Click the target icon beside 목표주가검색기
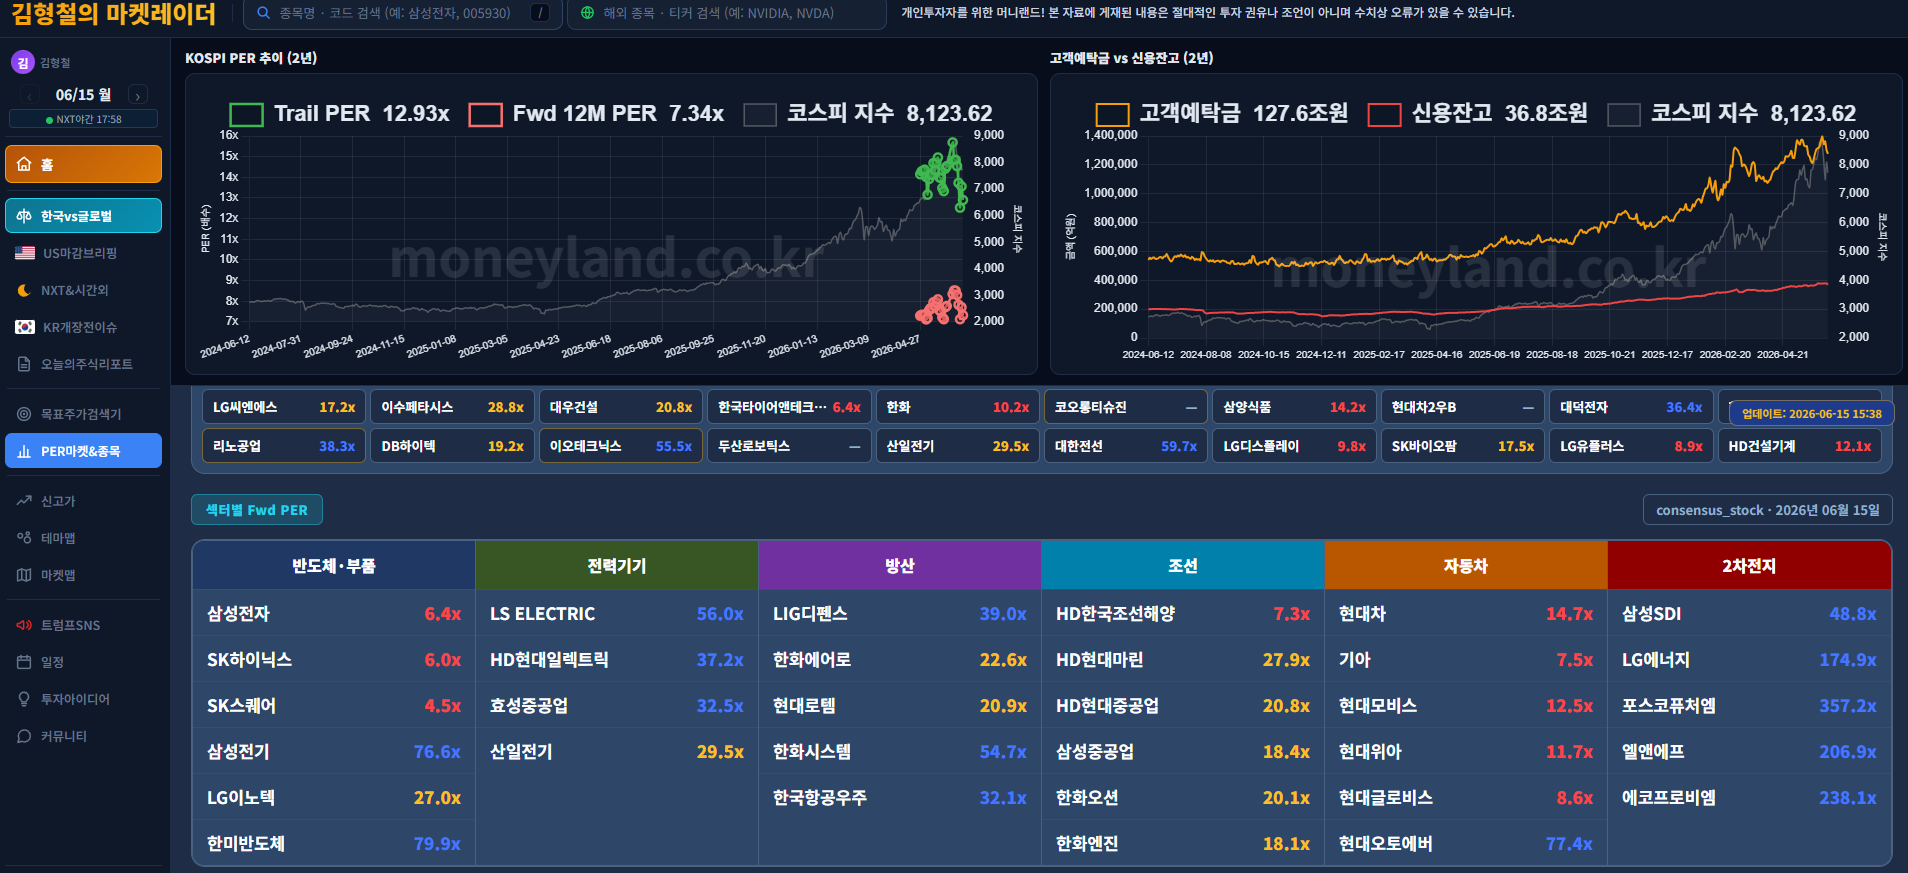The height and width of the screenshot is (873, 1908). (24, 414)
